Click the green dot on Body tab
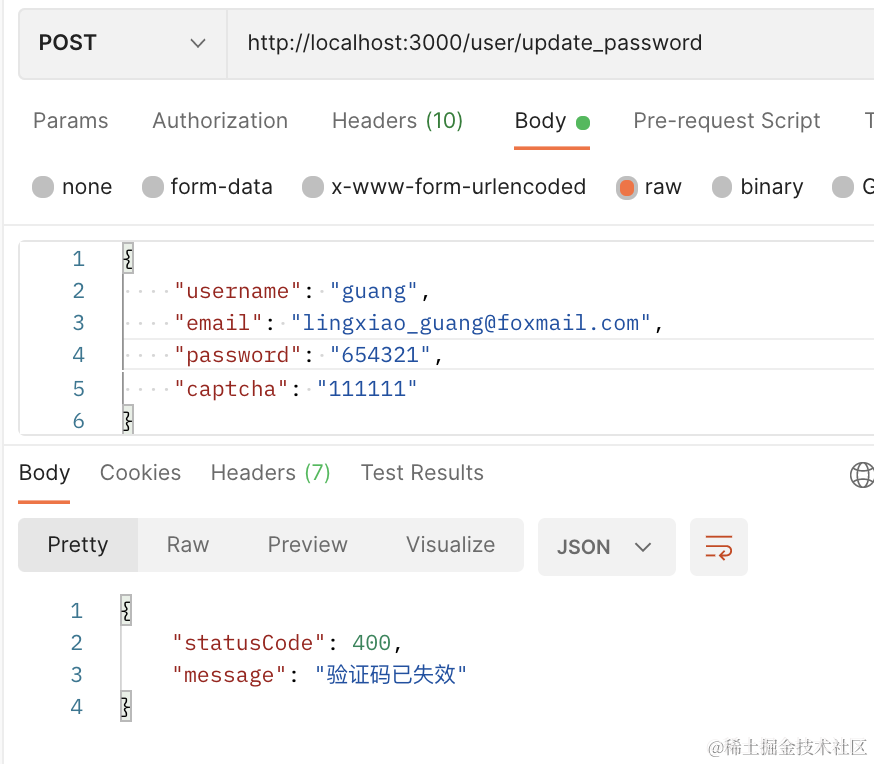Screen dimensions: 874x764 583,123
